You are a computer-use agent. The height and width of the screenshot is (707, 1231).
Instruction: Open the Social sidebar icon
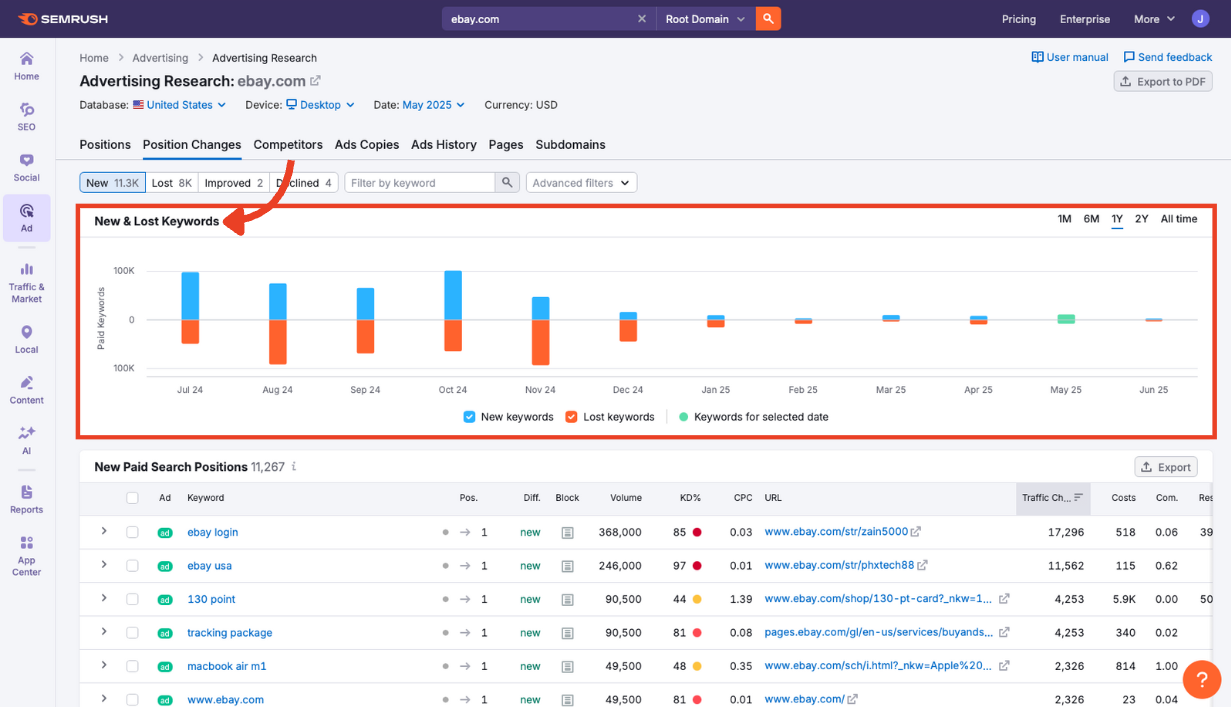26,167
